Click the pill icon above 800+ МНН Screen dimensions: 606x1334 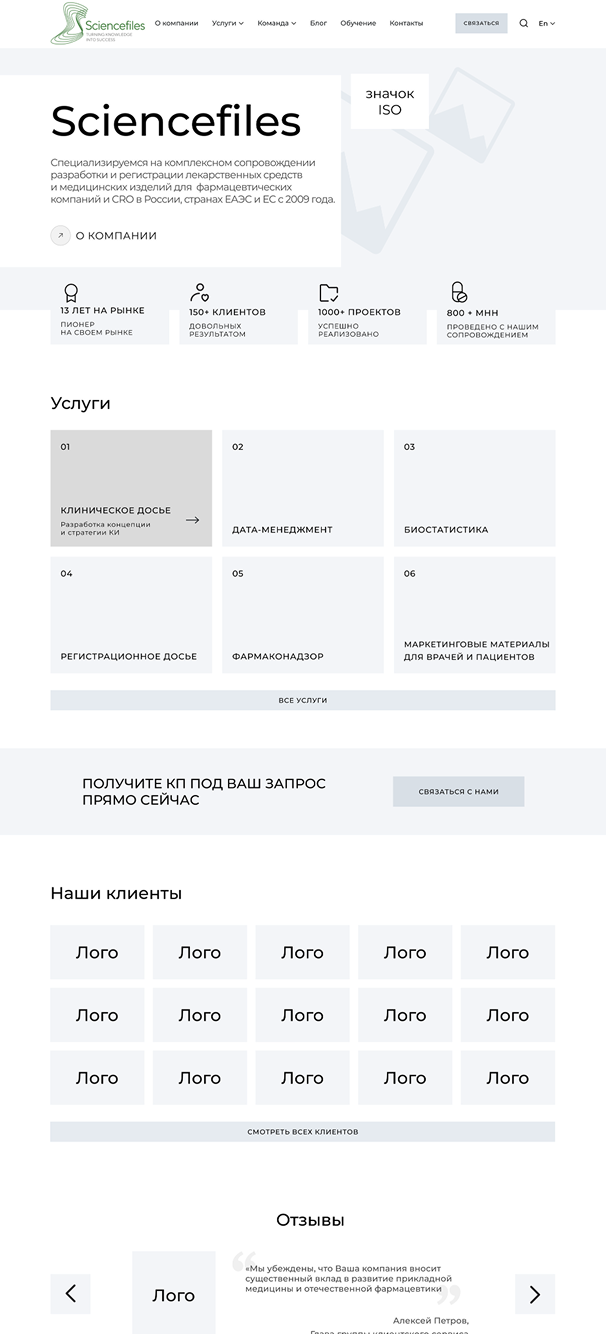[x=458, y=292]
